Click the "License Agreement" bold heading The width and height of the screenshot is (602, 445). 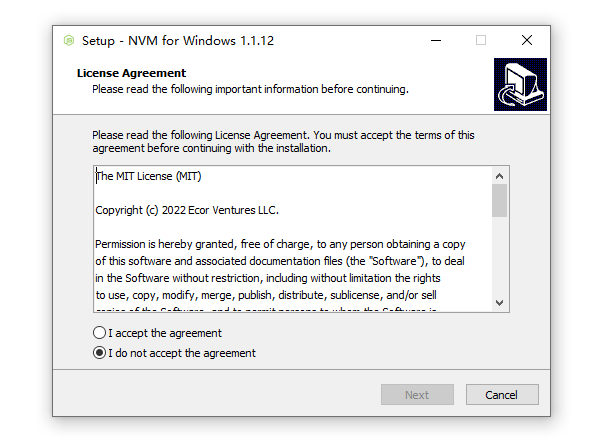coord(131,73)
